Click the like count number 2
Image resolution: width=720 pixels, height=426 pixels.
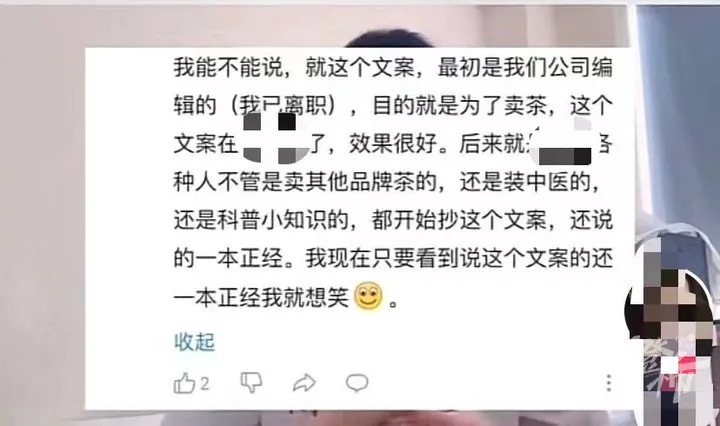pos(205,383)
